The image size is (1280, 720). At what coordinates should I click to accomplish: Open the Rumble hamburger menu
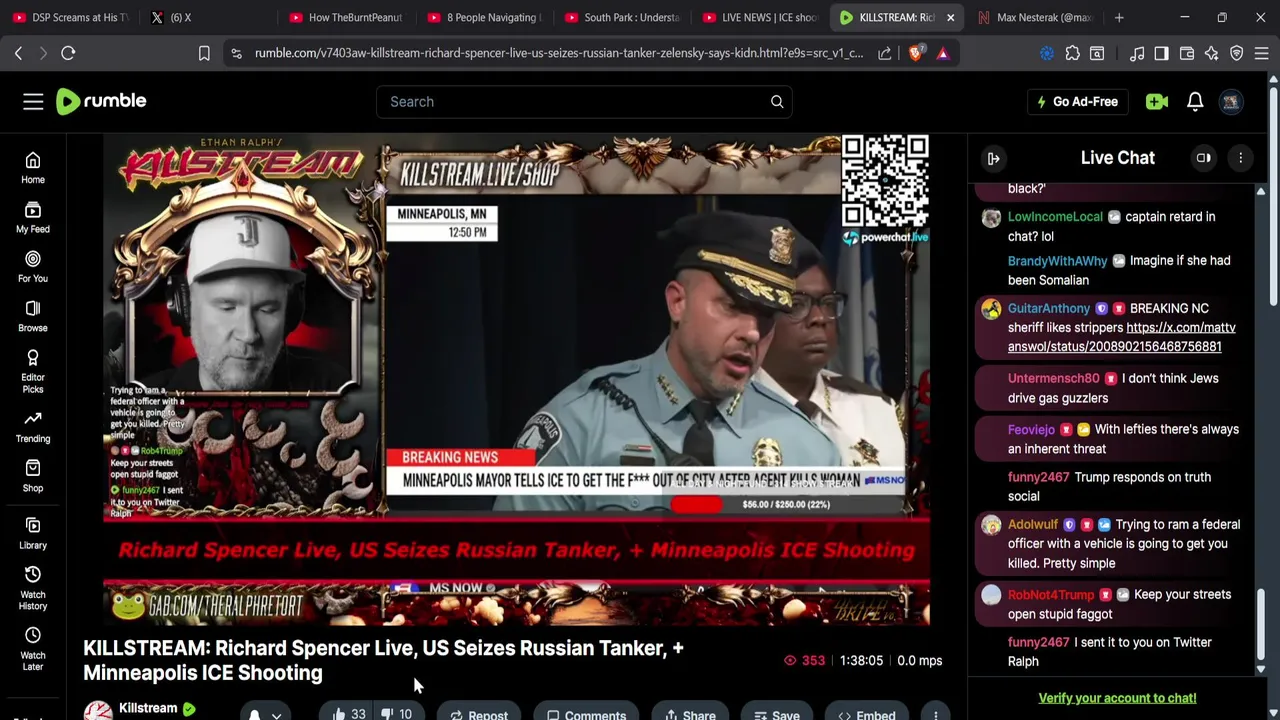33,101
